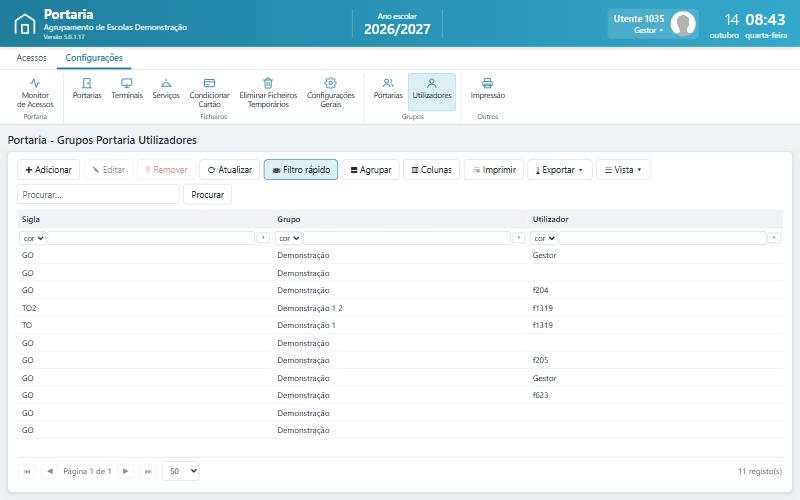Open the Serviços section
Viewport: 800px width, 500px height.
click(166, 88)
